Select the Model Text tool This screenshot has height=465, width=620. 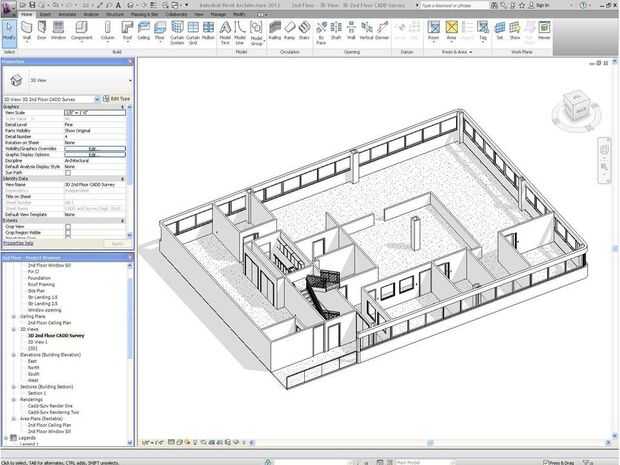click(225, 32)
